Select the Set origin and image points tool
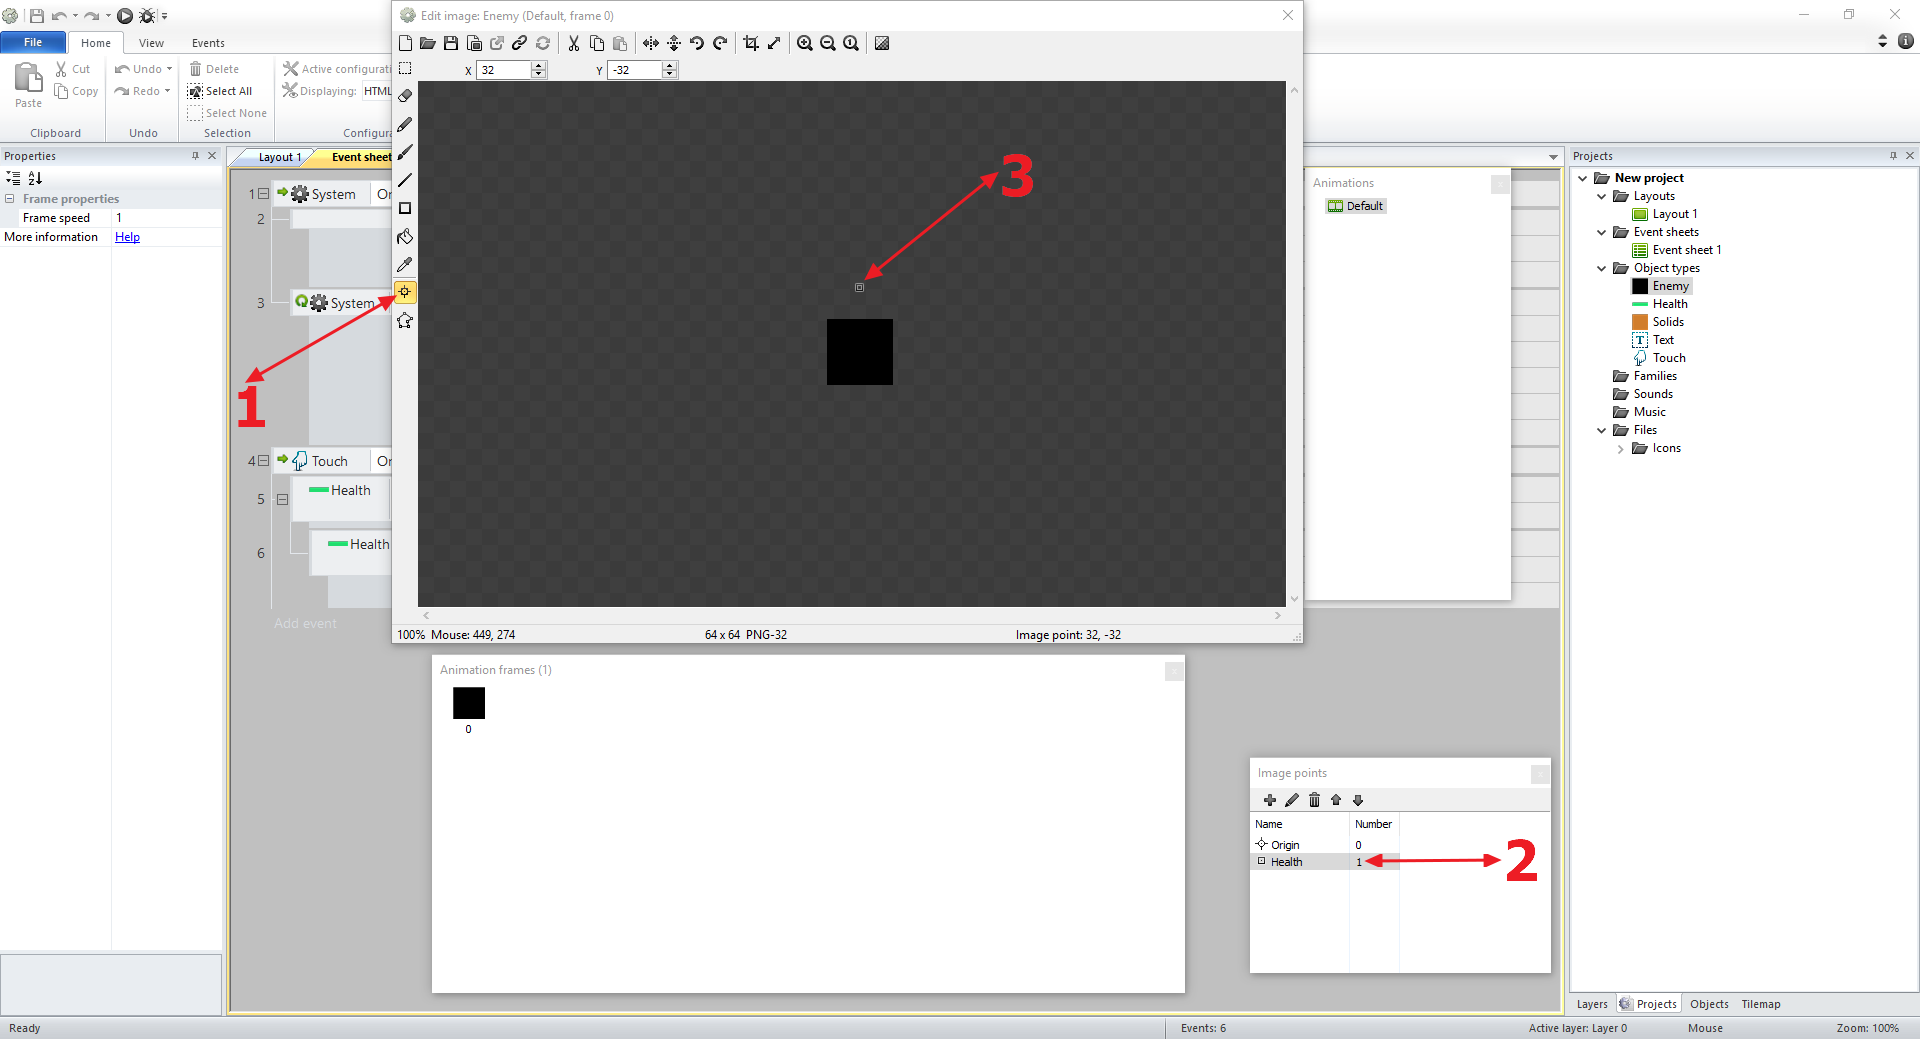The height and width of the screenshot is (1039, 1920). tap(405, 292)
